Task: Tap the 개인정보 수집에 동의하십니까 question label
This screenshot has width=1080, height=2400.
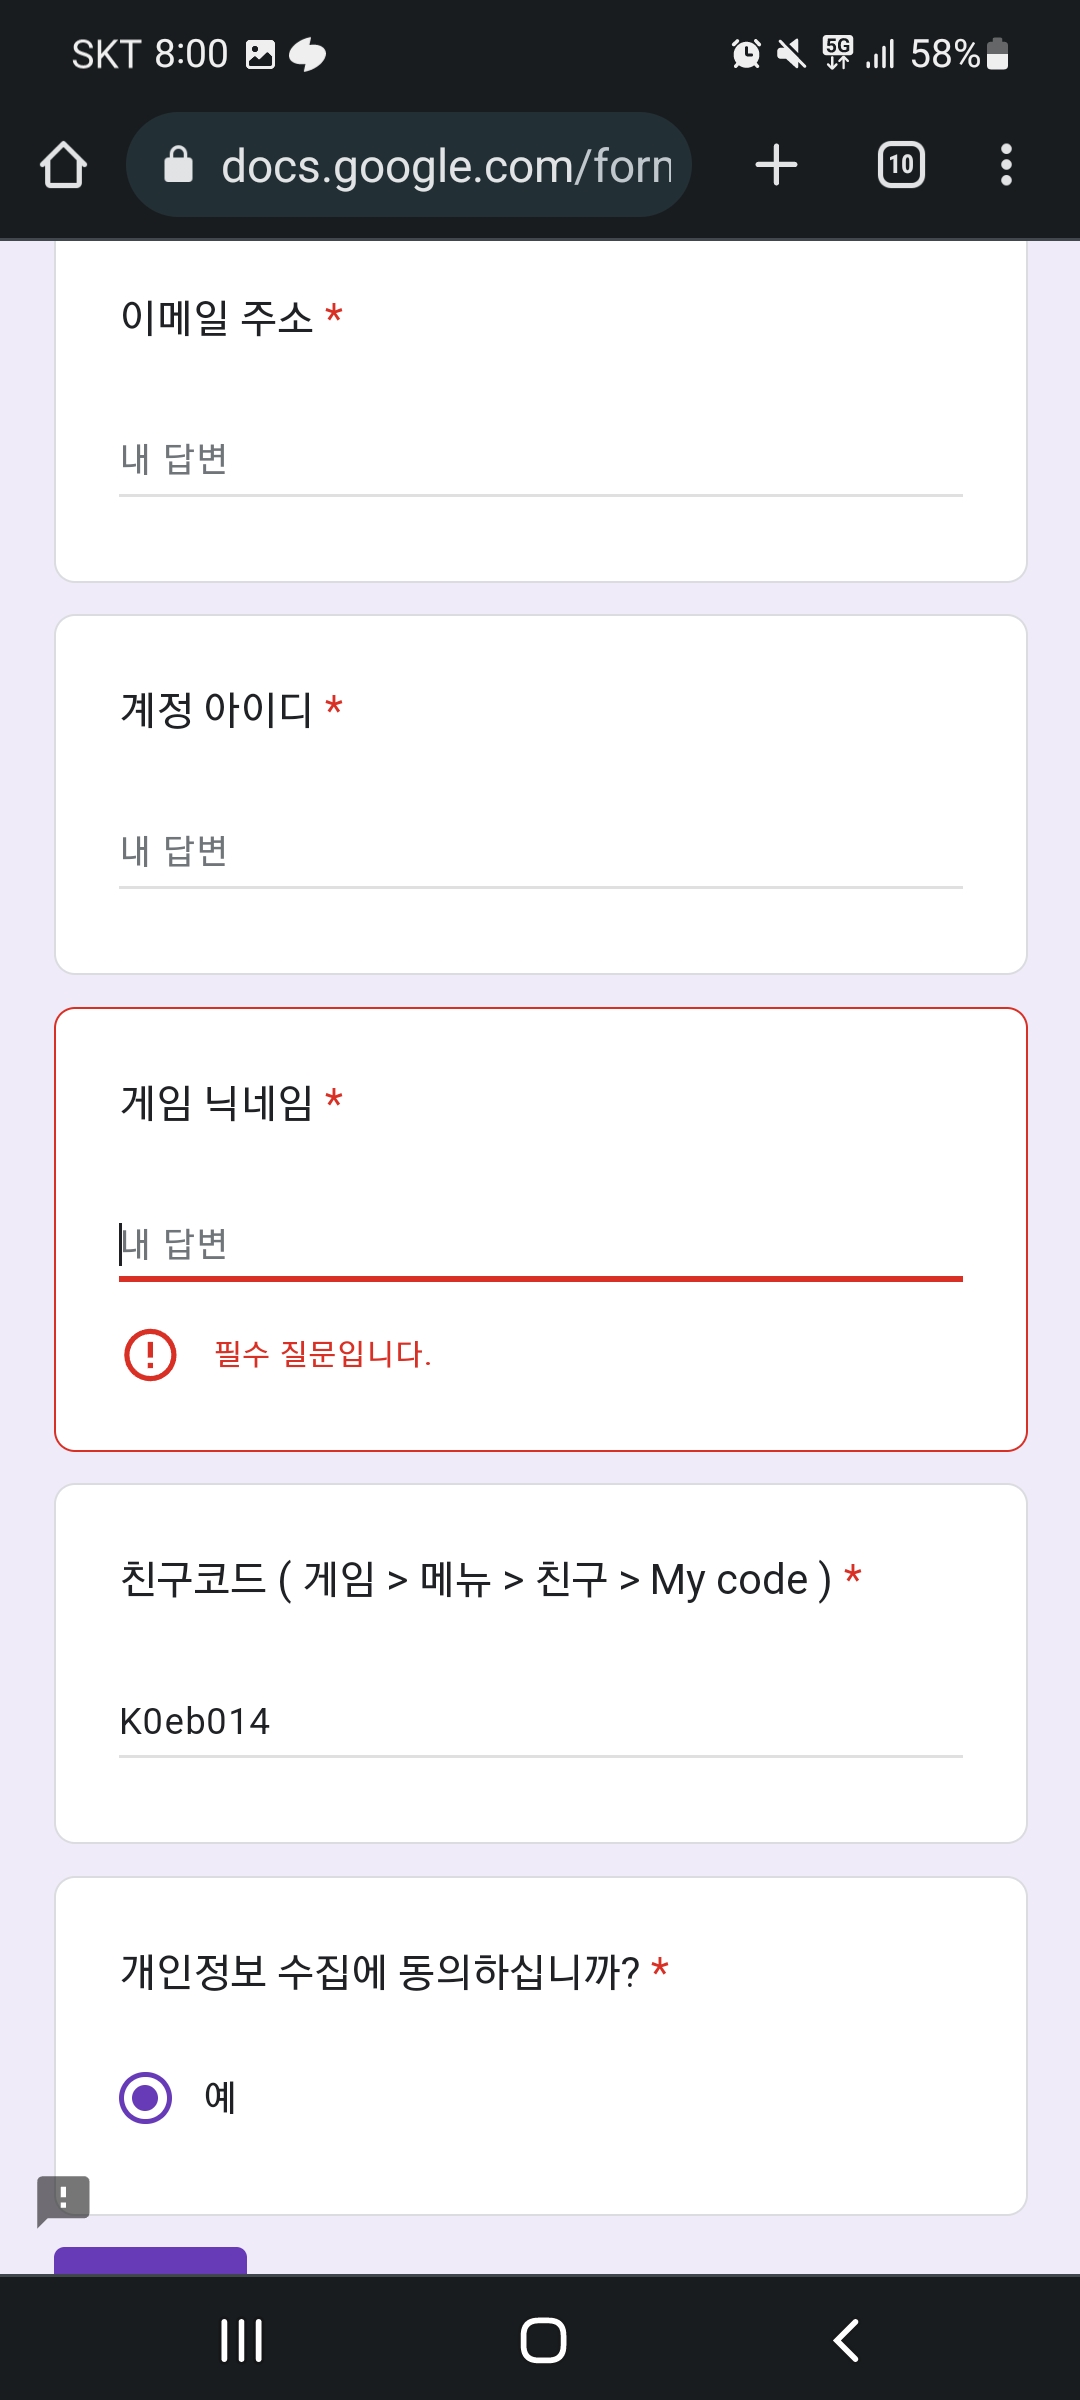Action: 380,1972
